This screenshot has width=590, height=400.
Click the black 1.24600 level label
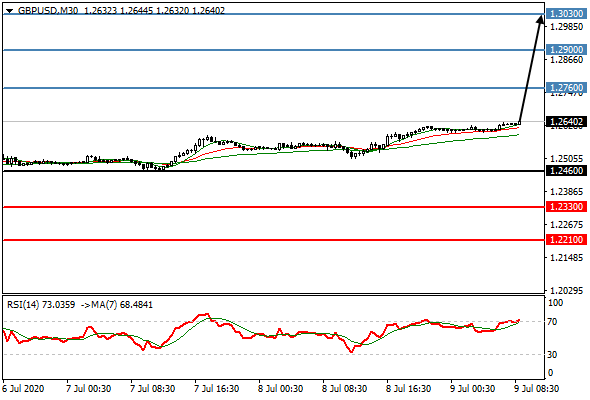point(566,171)
